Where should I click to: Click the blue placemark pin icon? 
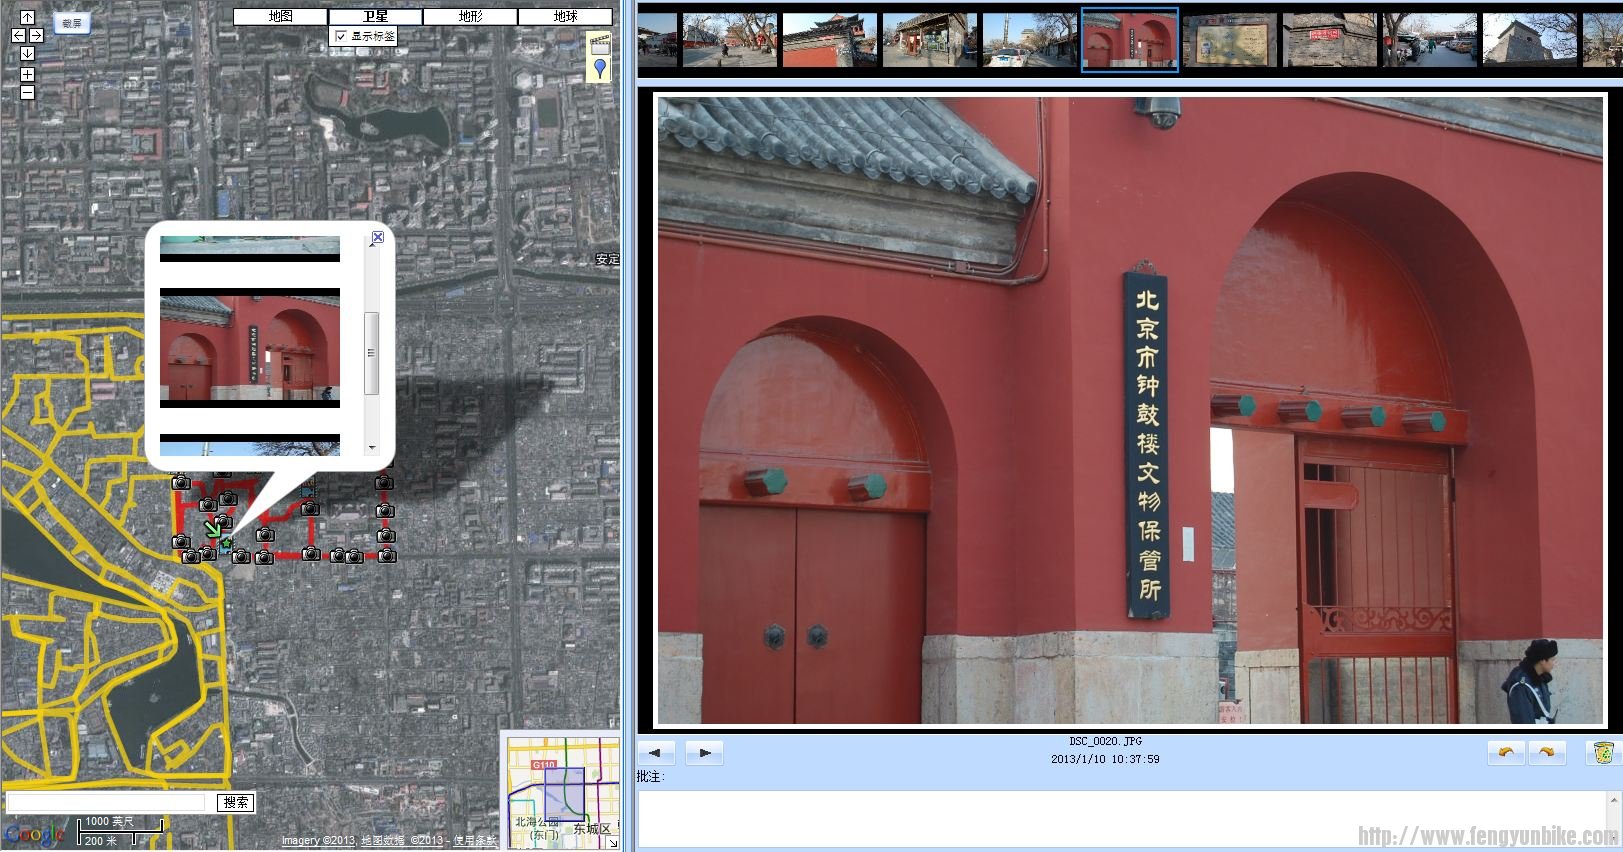(x=599, y=68)
